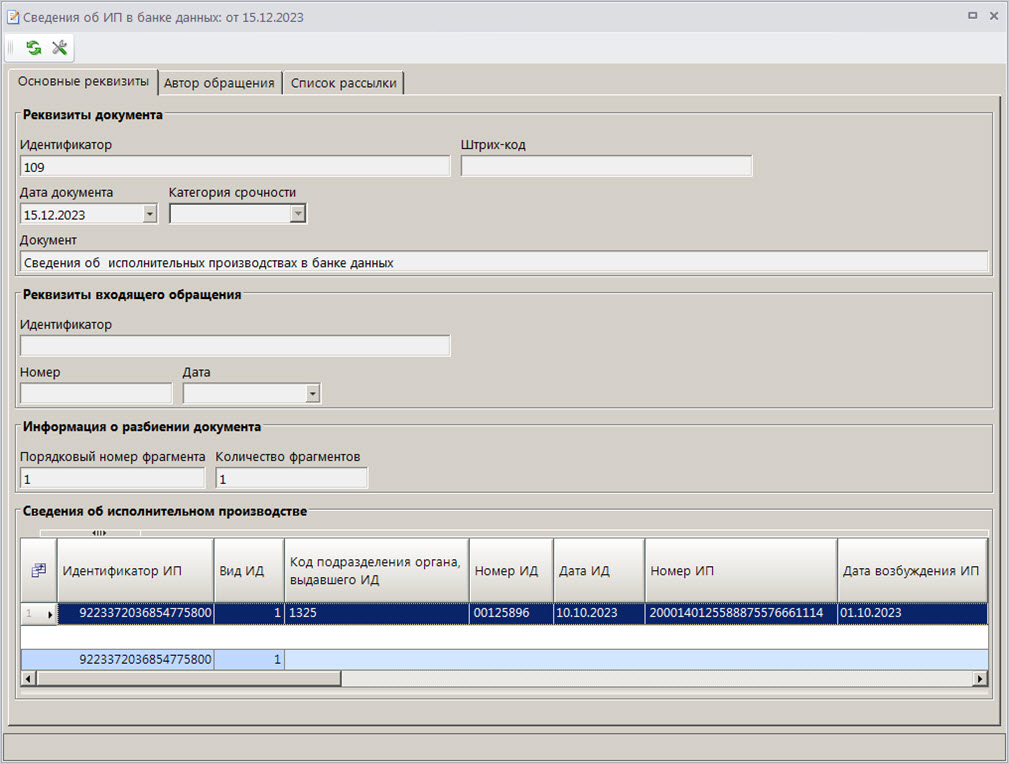
Task: Click the document icon in title bar
Action: pyautogui.click(x=13, y=17)
